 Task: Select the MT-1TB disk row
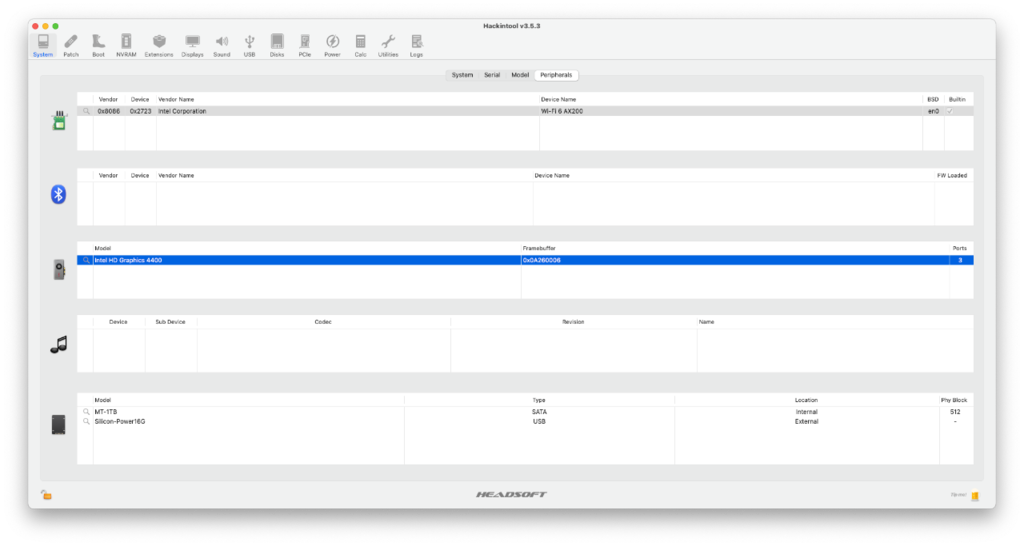(x=525, y=412)
